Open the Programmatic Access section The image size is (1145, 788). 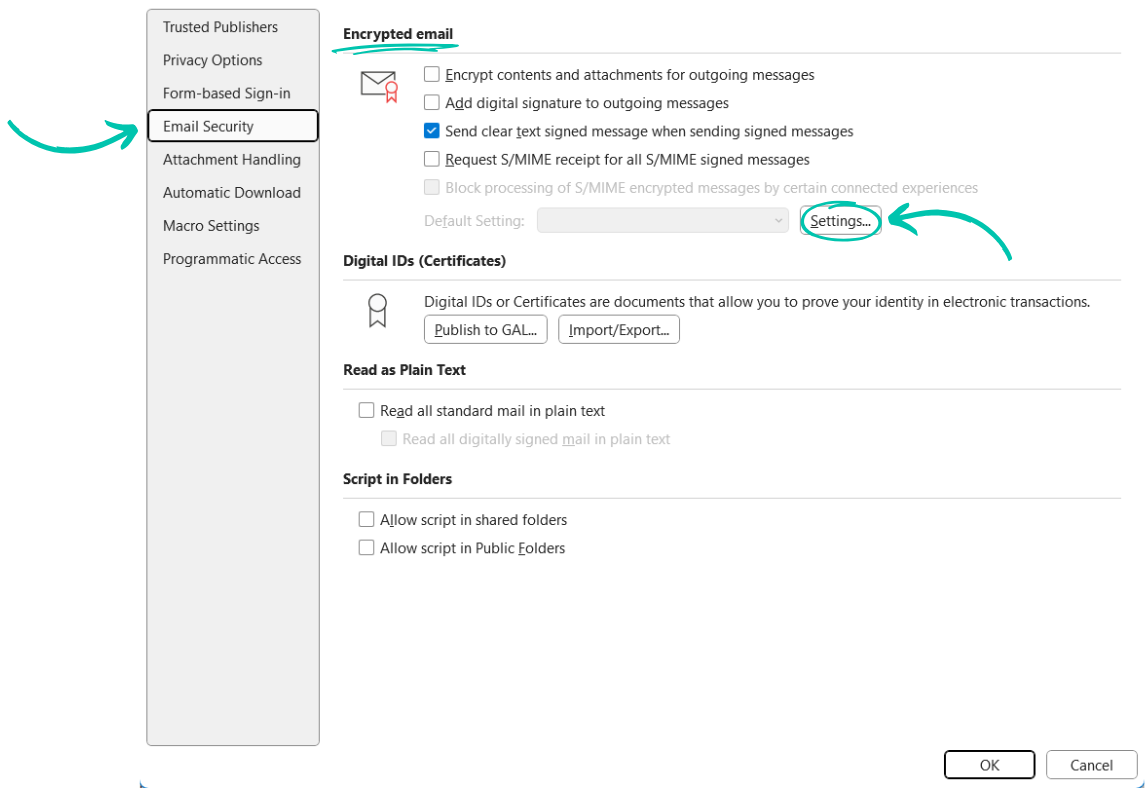pos(232,258)
